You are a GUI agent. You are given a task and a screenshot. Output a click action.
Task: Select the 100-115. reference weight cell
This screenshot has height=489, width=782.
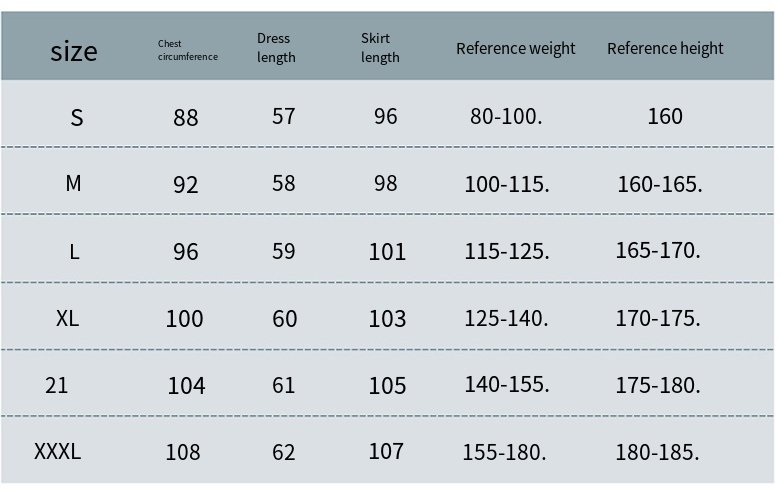pyautogui.click(x=507, y=184)
